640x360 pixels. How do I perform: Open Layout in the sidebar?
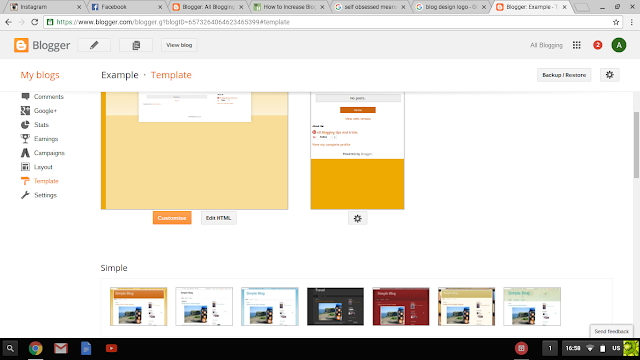37,167
